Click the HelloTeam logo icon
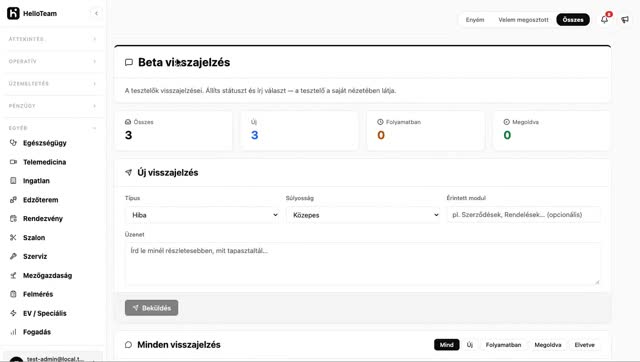640x362 pixels. pos(13,13)
